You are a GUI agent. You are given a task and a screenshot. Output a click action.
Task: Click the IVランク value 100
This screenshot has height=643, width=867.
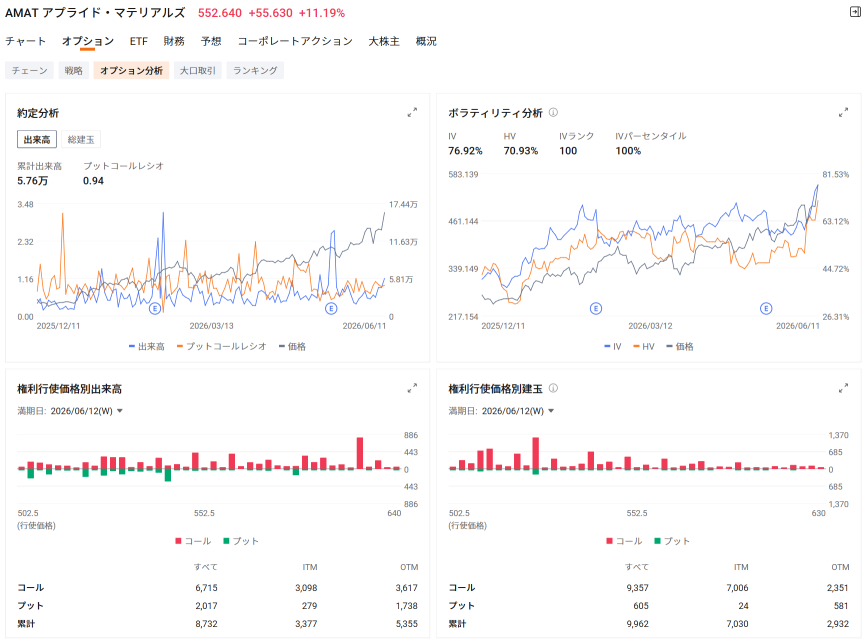coord(568,151)
